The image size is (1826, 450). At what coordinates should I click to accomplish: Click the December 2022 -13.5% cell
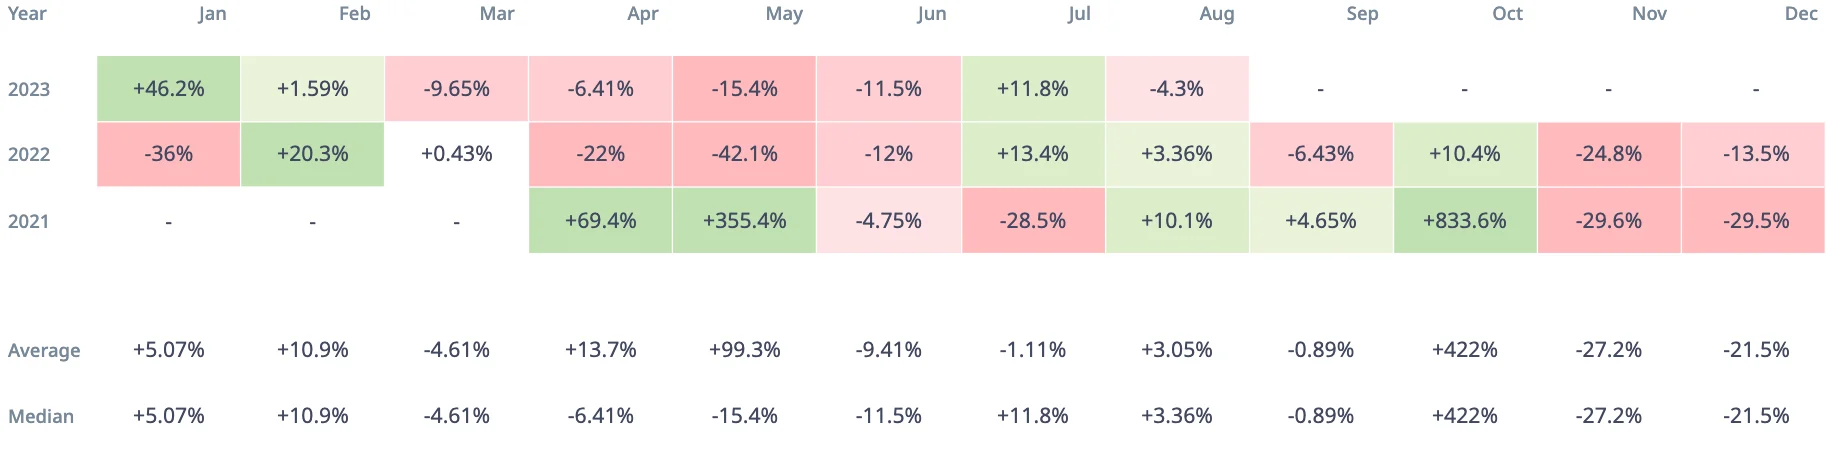click(1755, 154)
